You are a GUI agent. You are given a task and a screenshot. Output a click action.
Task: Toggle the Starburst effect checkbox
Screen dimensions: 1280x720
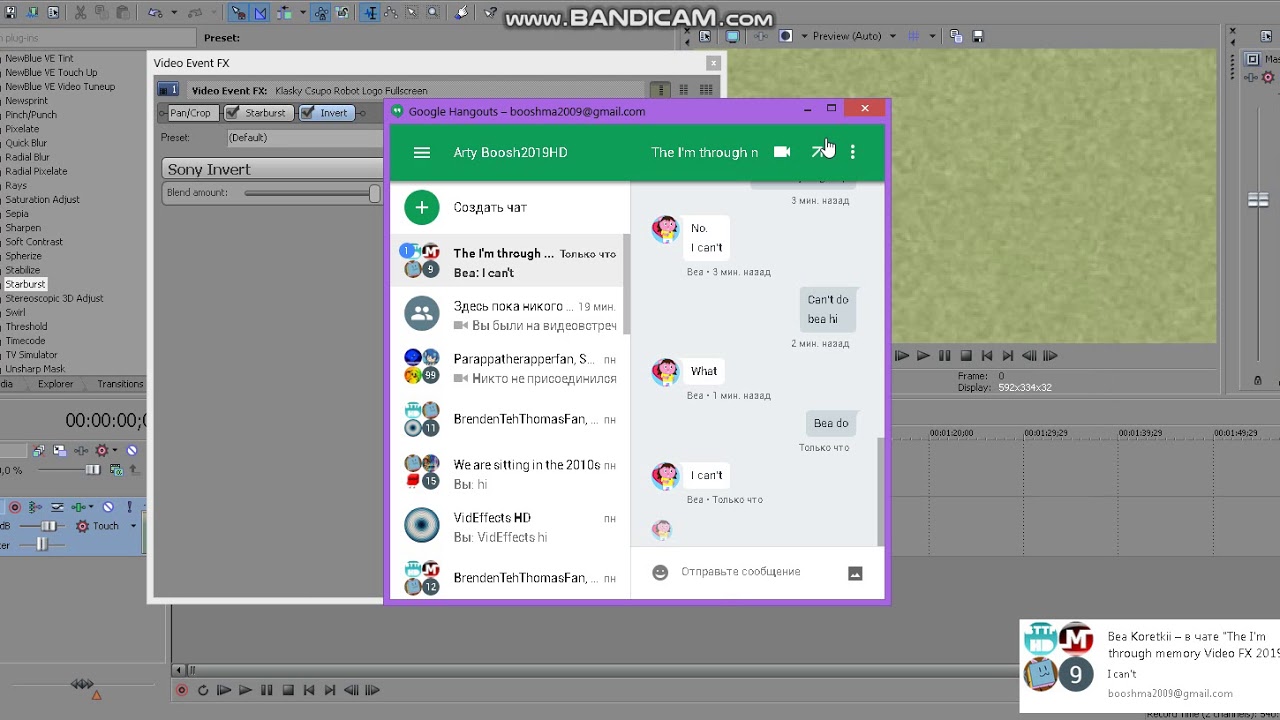(x=233, y=113)
